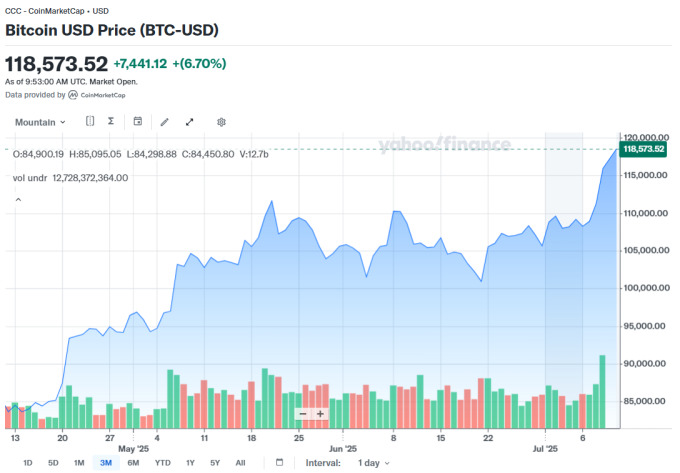Click the +(6.70%) percent change
680x473 pixels.
pyautogui.click(x=199, y=64)
